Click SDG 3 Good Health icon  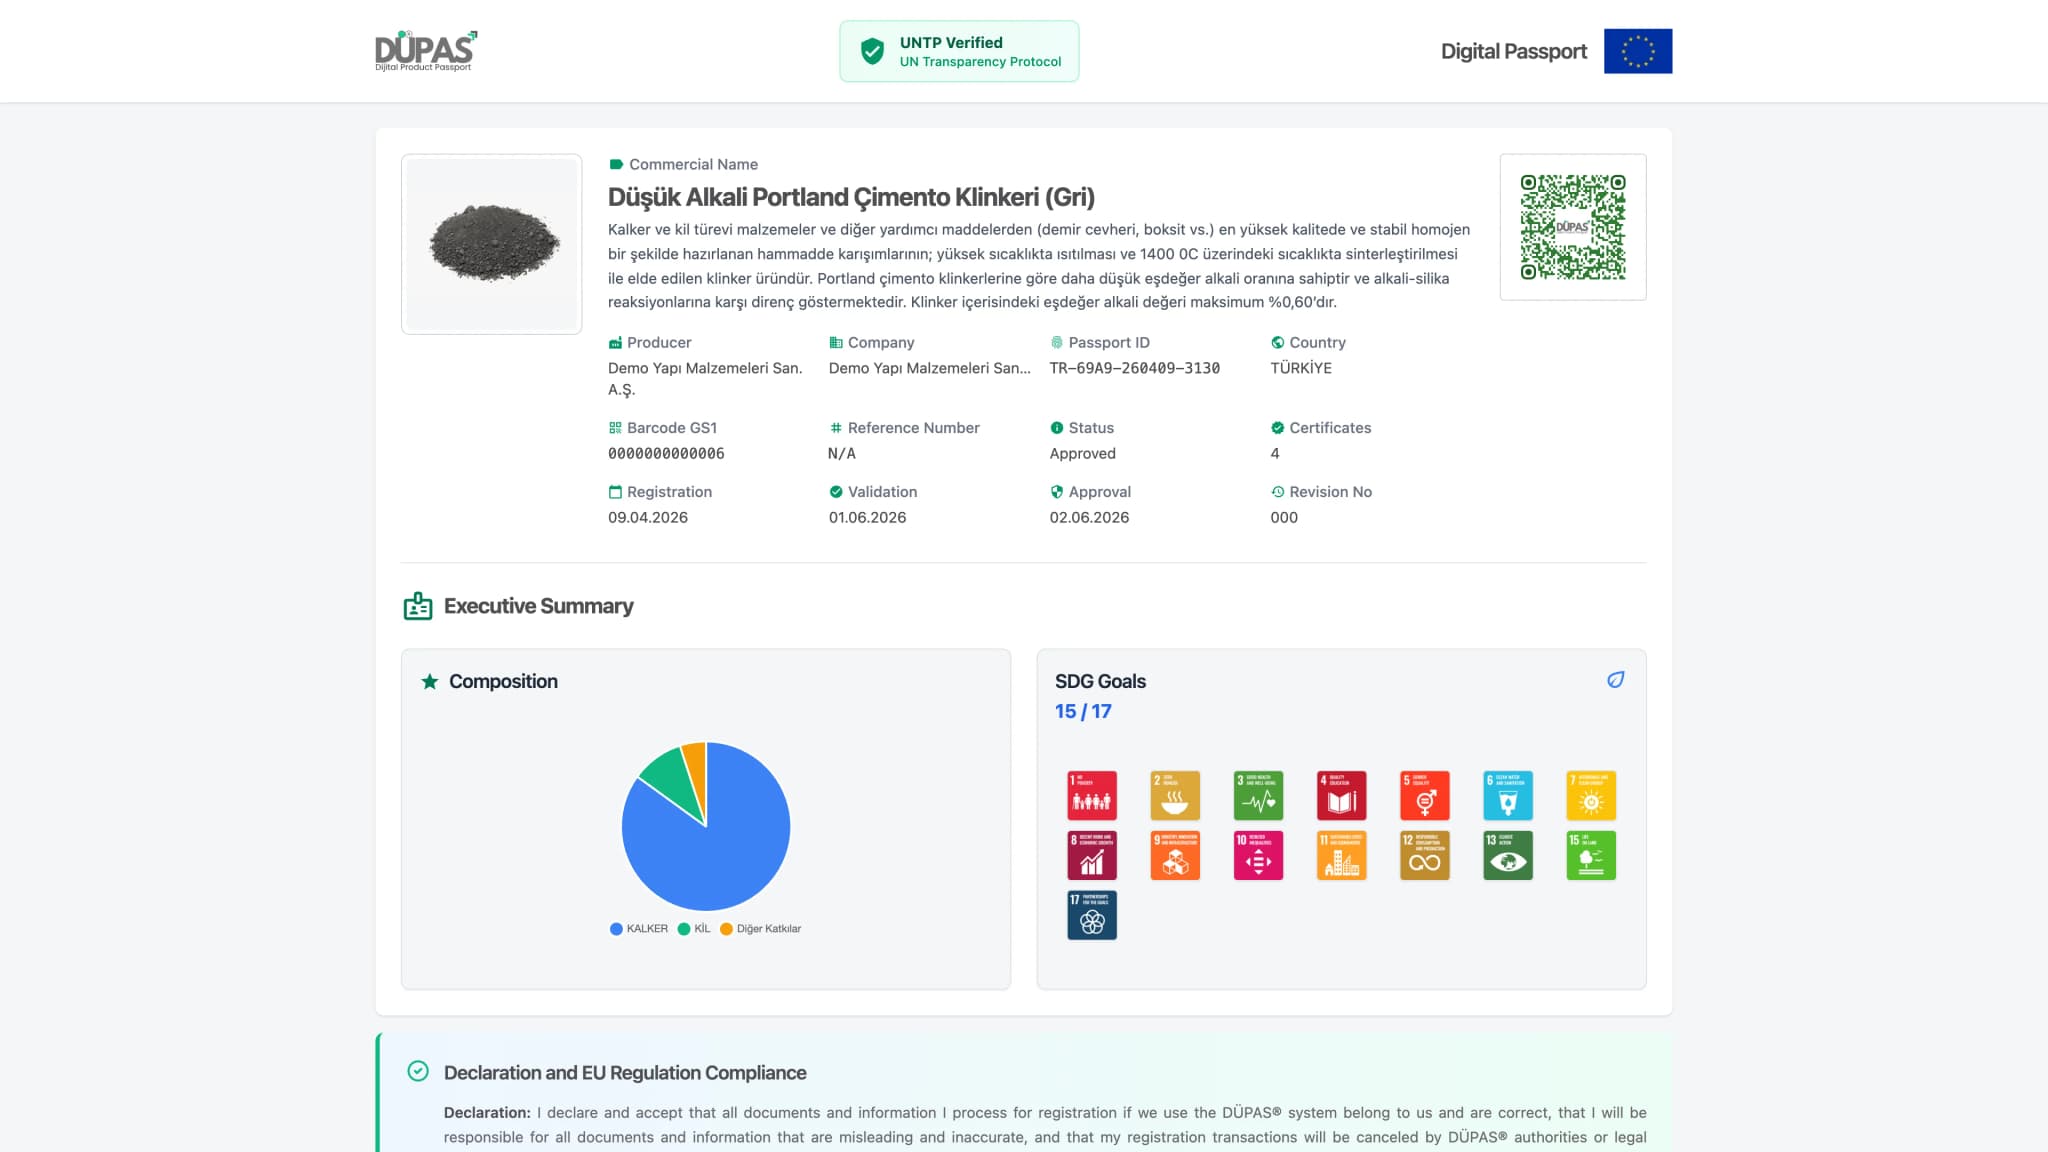pyautogui.click(x=1258, y=795)
